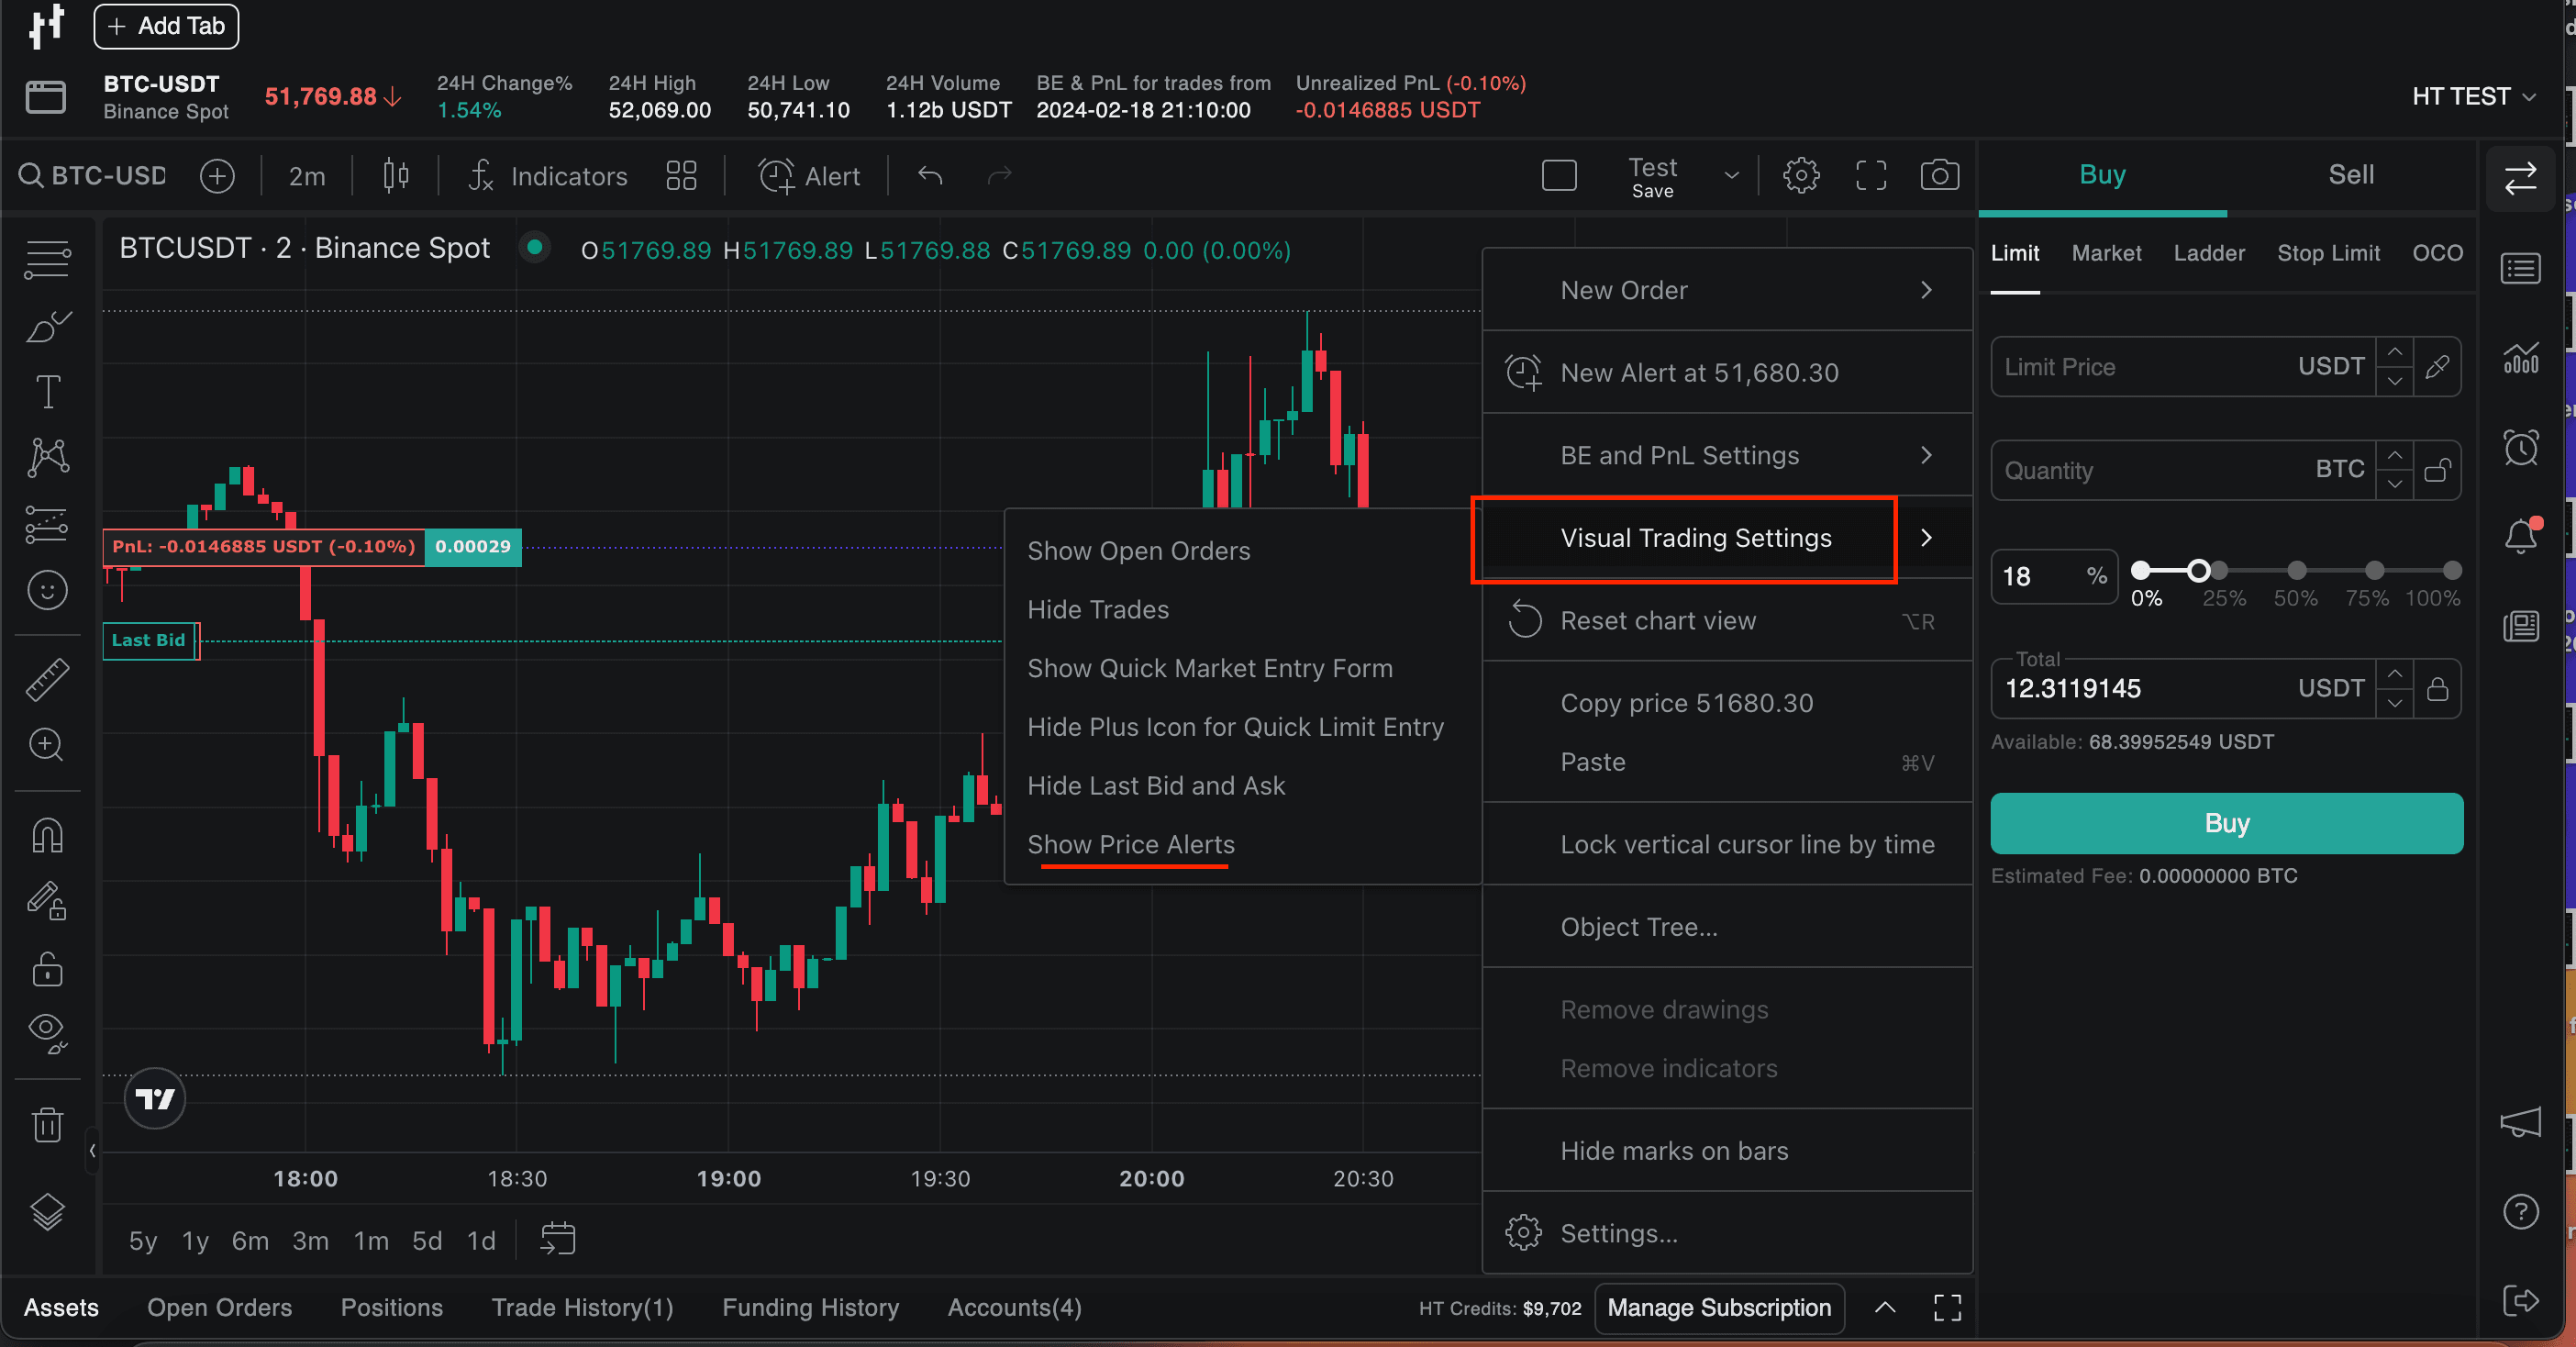The height and width of the screenshot is (1347, 2576).
Task: Open the go-to-date calendar icon
Action: pyautogui.click(x=557, y=1238)
